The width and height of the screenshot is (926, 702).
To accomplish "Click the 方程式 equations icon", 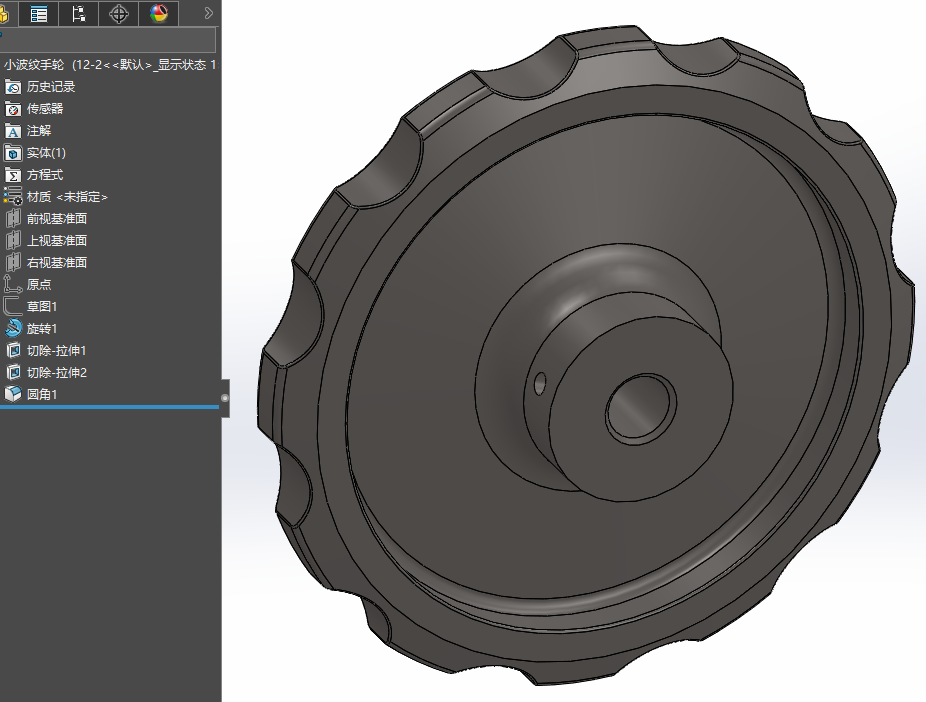I will coord(13,175).
